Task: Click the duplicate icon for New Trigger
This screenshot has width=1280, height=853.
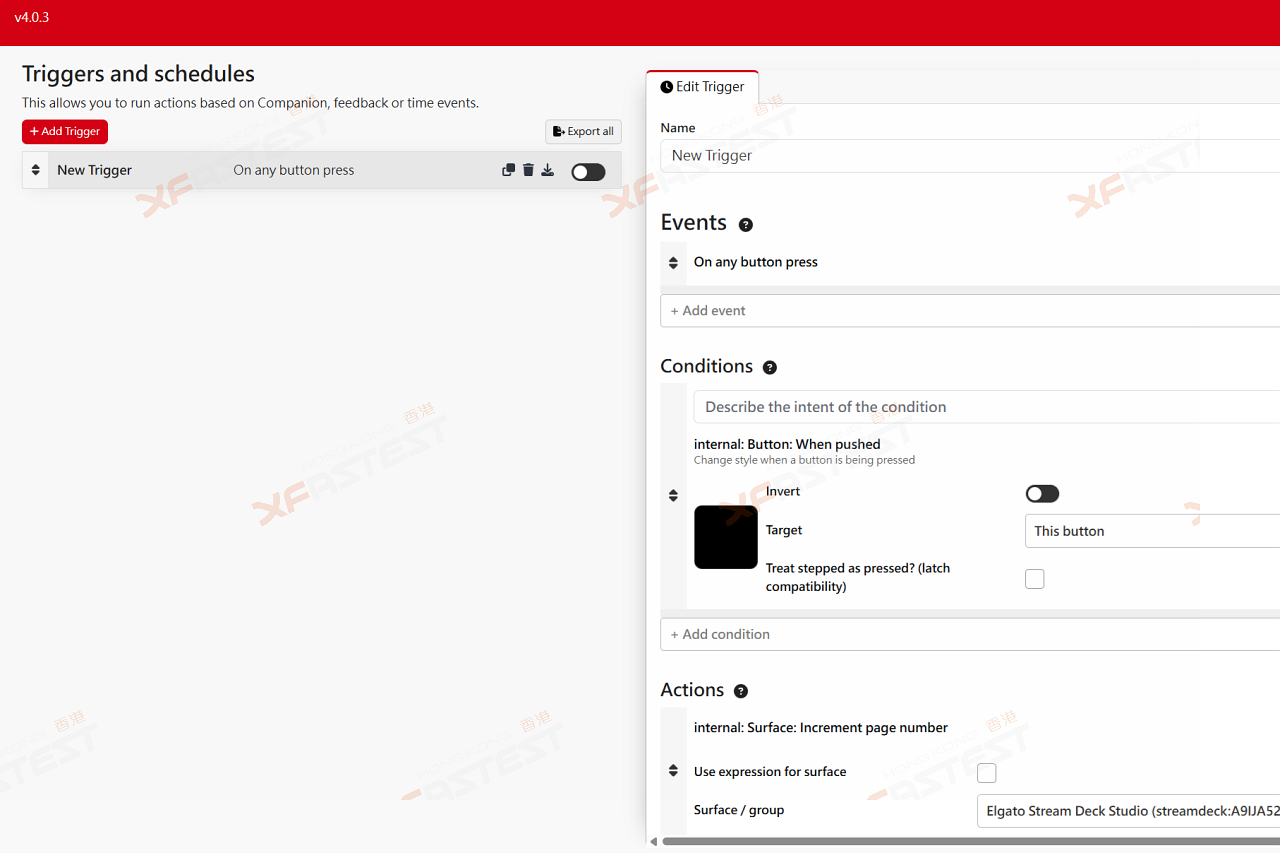Action: point(508,170)
